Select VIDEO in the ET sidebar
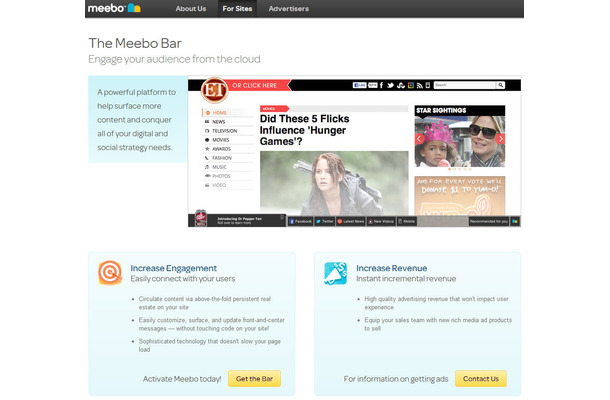Image resolution: width=610 pixels, height=400 pixels. click(228, 185)
